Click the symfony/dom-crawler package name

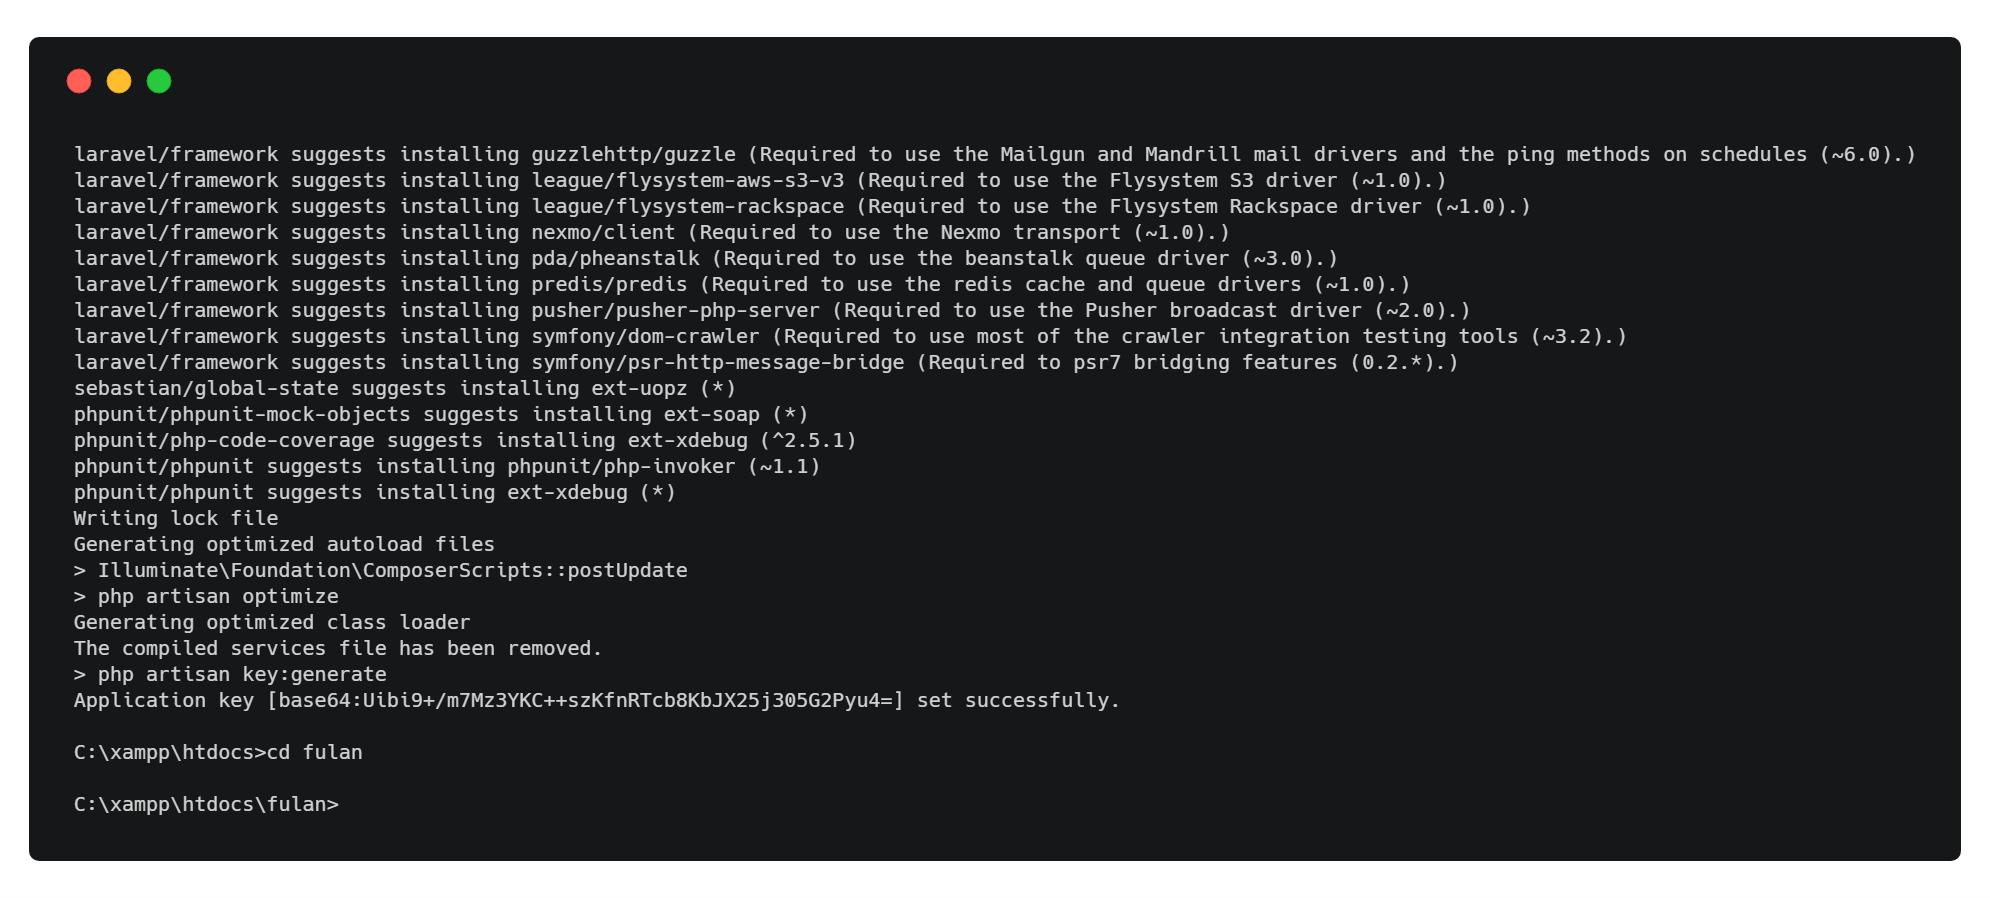pos(645,336)
